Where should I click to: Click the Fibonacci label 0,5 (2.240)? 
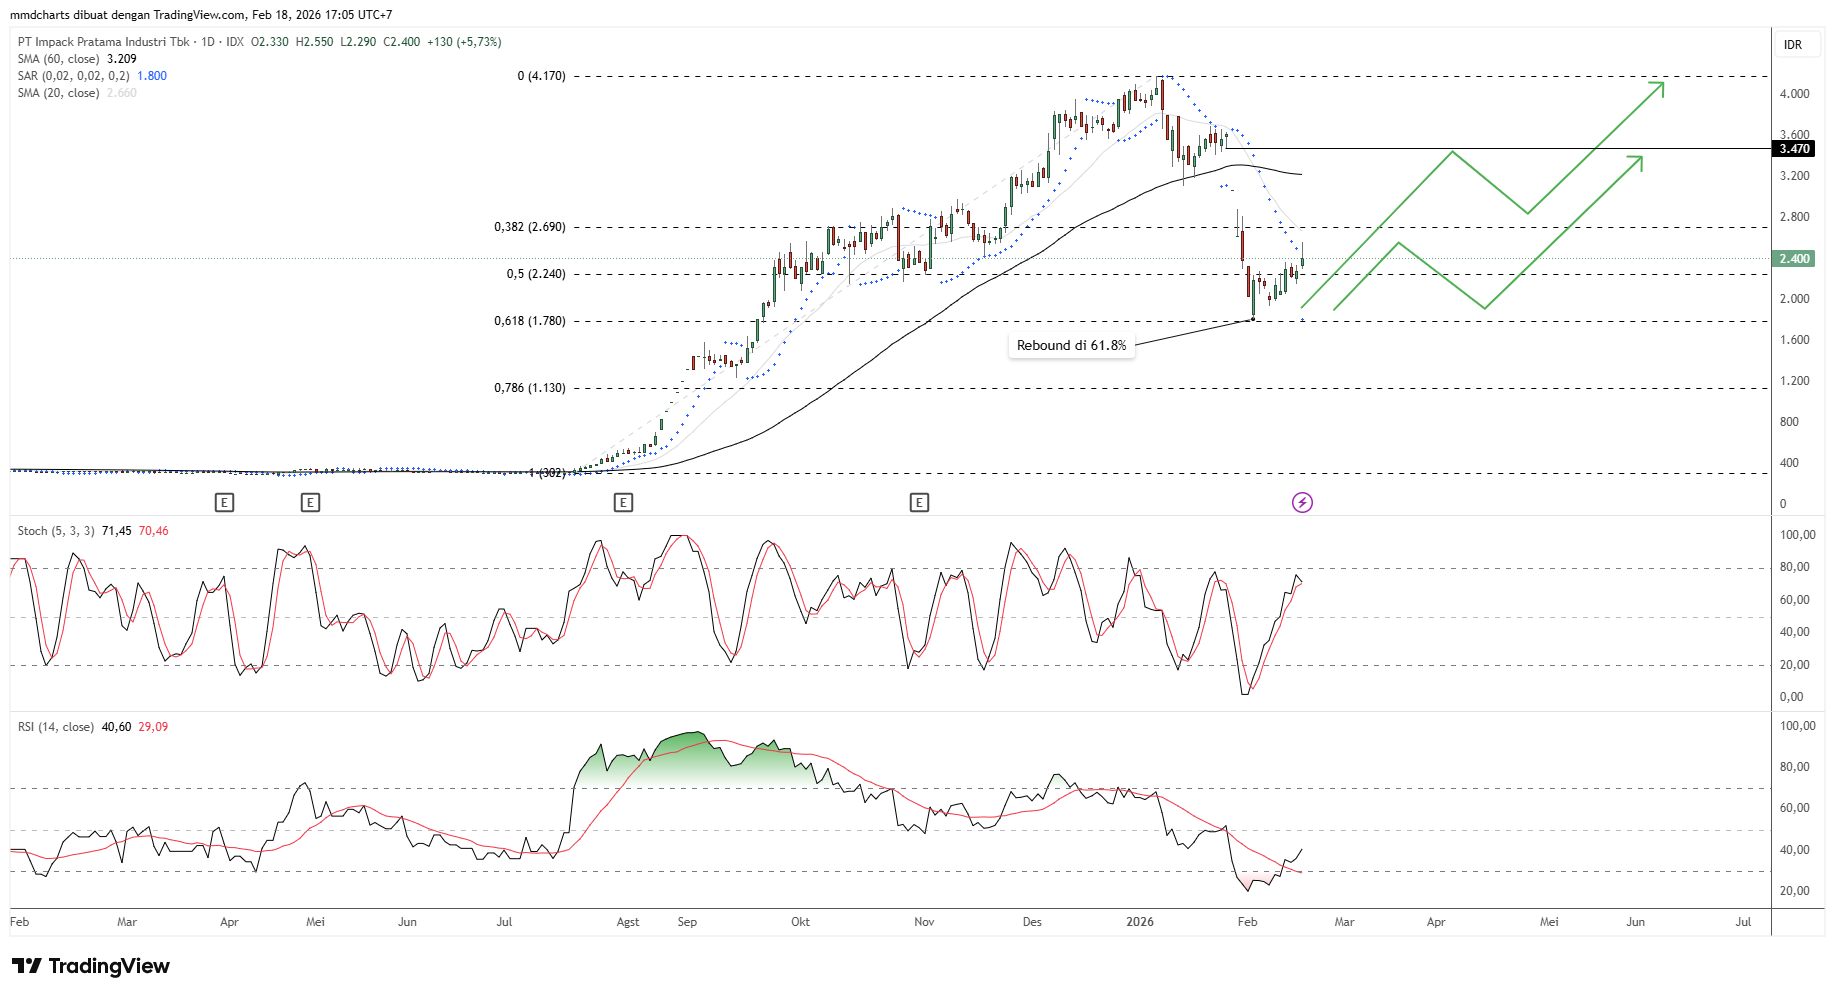(x=536, y=274)
